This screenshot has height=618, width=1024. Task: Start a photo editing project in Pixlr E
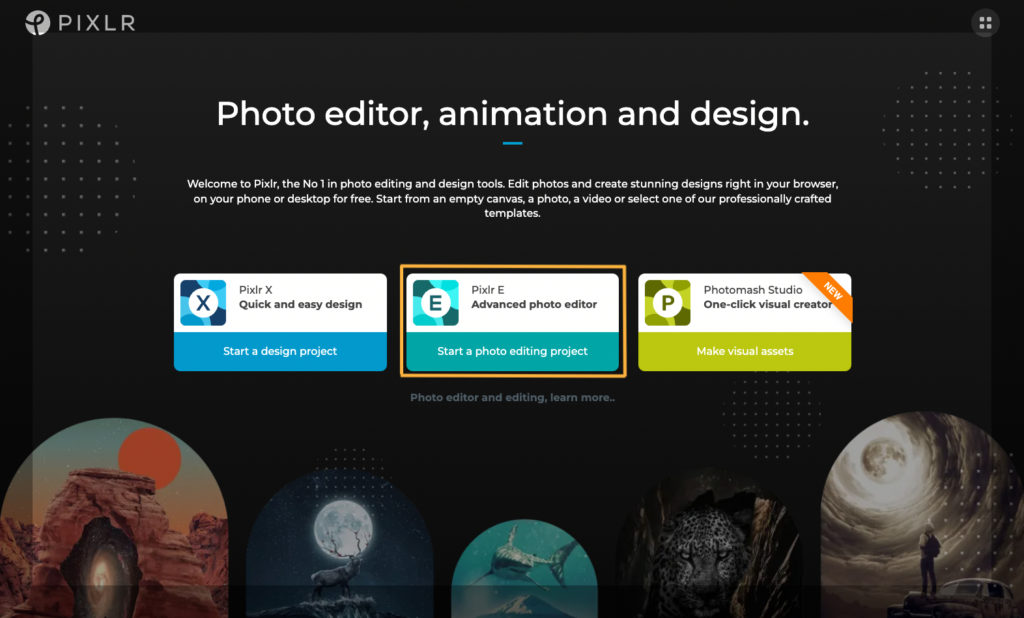tap(511, 351)
